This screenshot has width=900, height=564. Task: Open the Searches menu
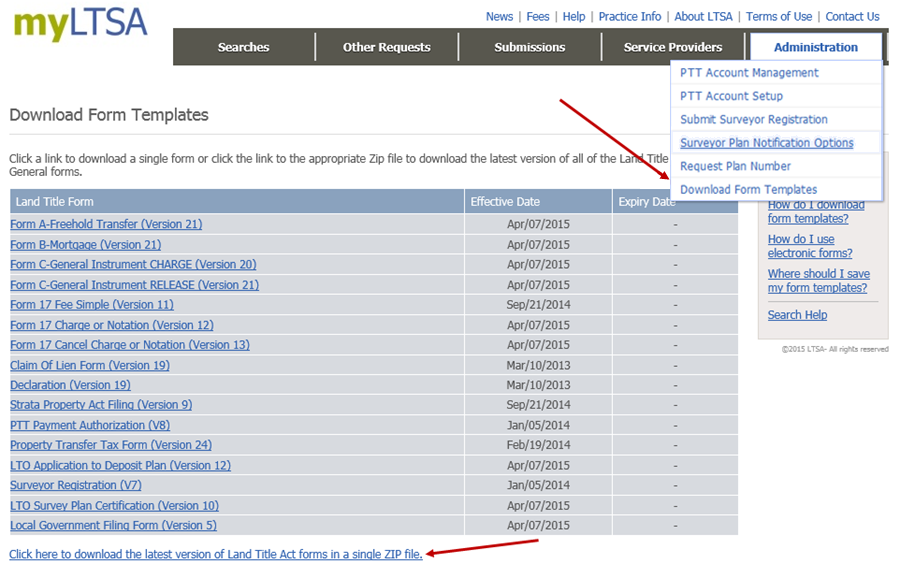(x=243, y=47)
